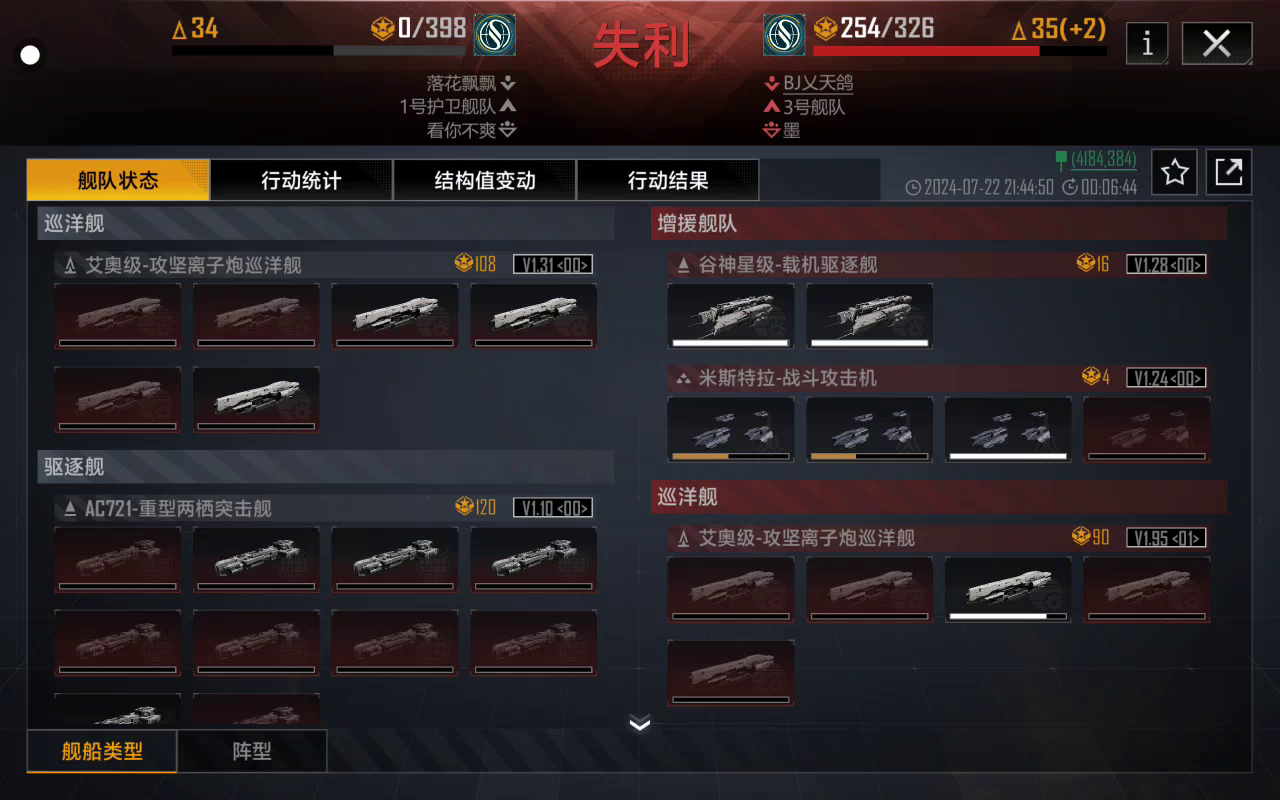Click V1.95 version tag on enemy cruiser
This screenshot has width=1280, height=800.
coord(1166,537)
